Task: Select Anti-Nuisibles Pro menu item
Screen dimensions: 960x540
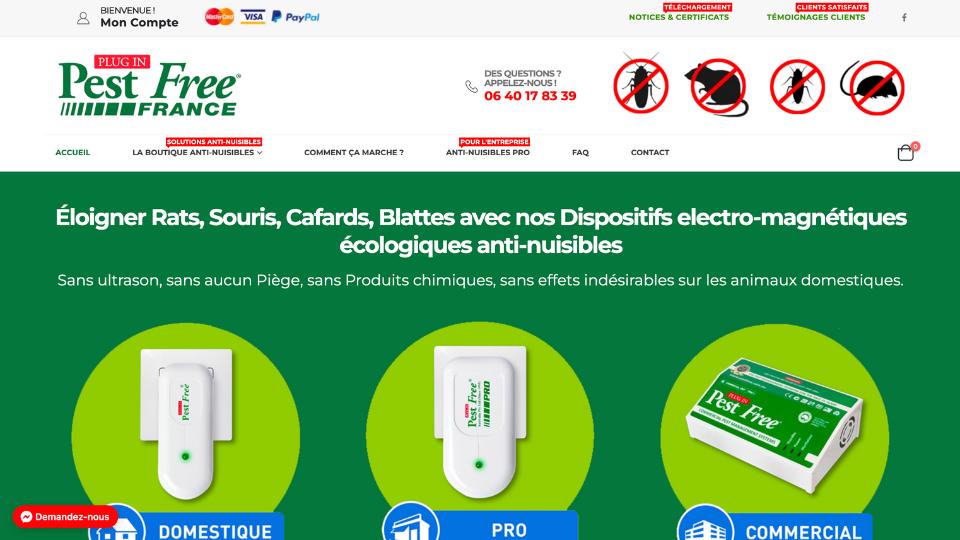Action: point(488,152)
